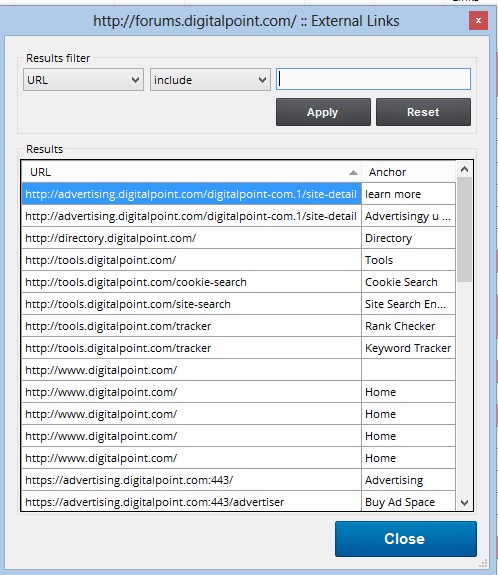Click the results scrollbar down arrow
Viewport: 498px width, 575px height.
click(464, 502)
